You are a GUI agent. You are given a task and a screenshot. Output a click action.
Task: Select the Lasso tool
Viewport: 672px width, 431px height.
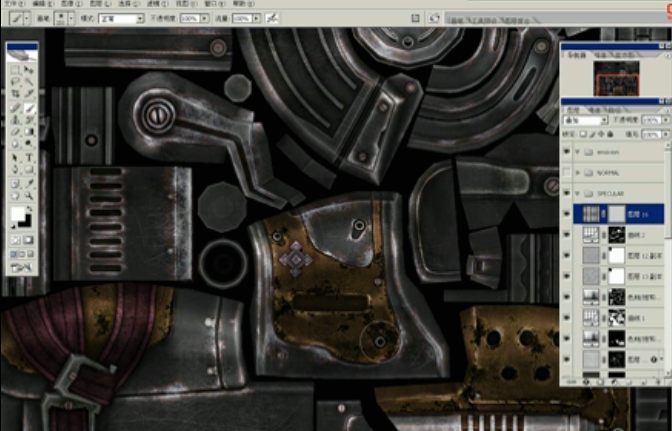pyautogui.click(x=15, y=82)
